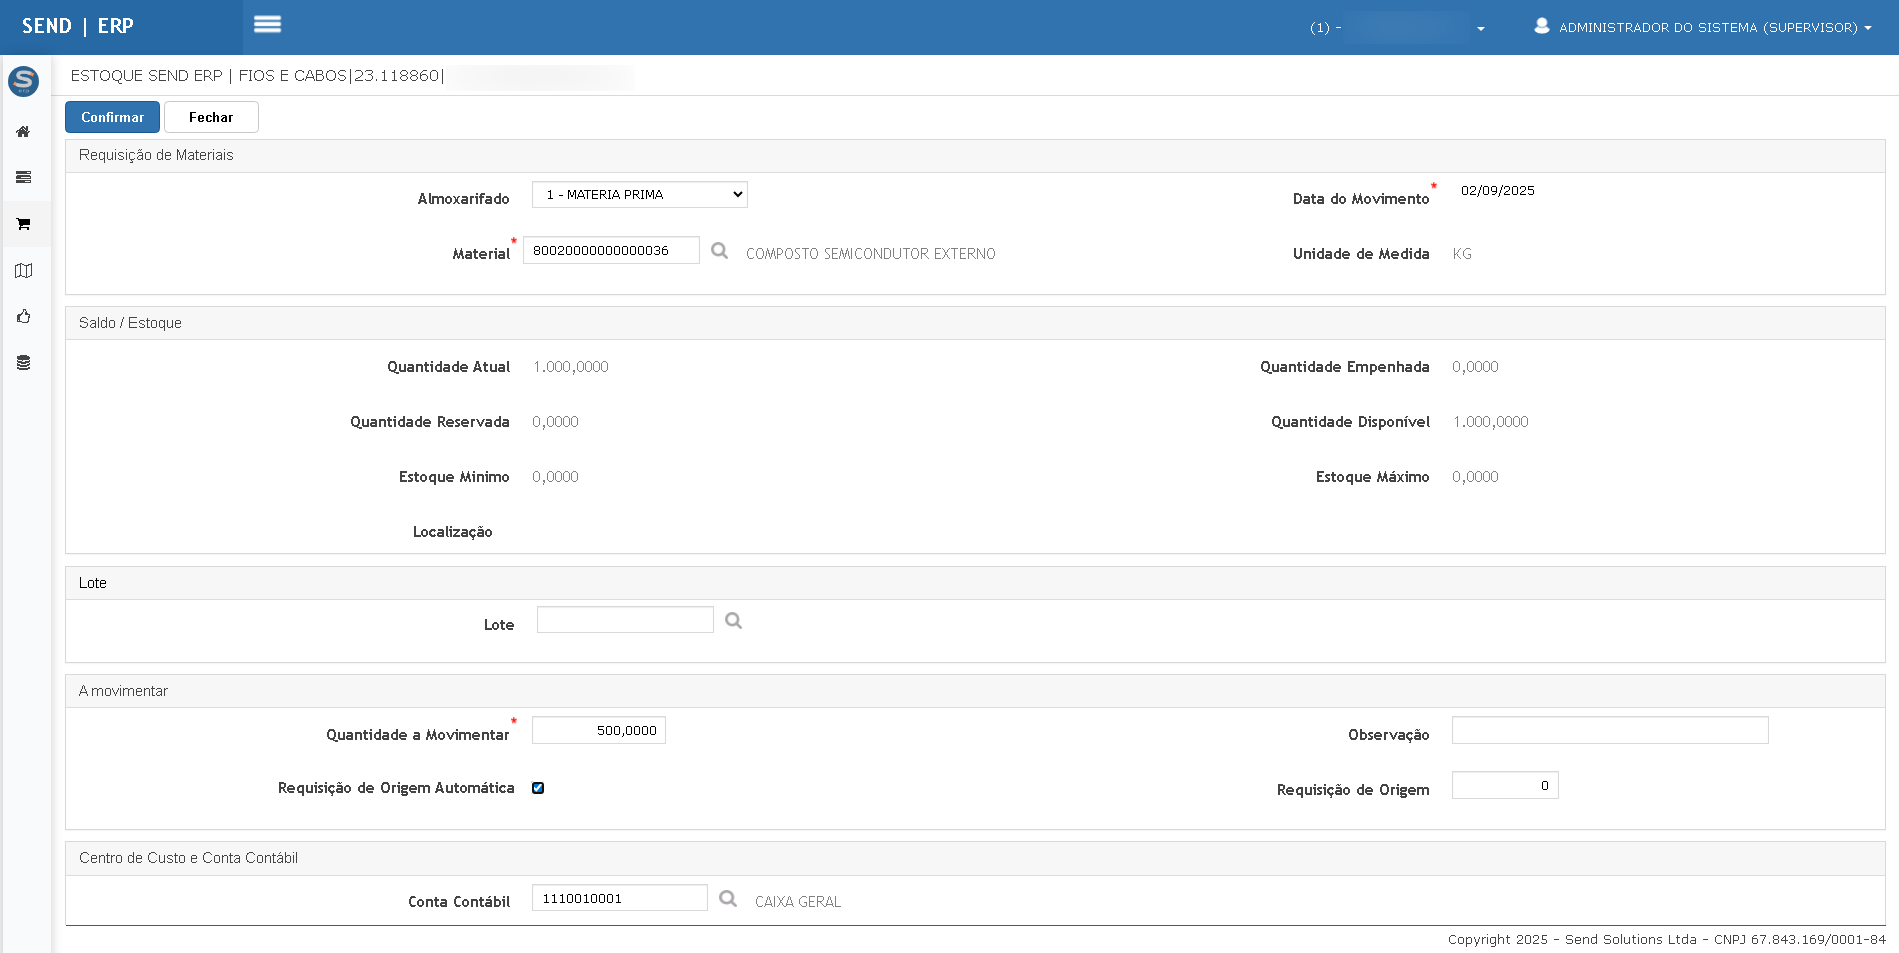This screenshot has height=953, width=1899.
Task: Focus the Requisição de Origem field
Action: pos(1504,786)
